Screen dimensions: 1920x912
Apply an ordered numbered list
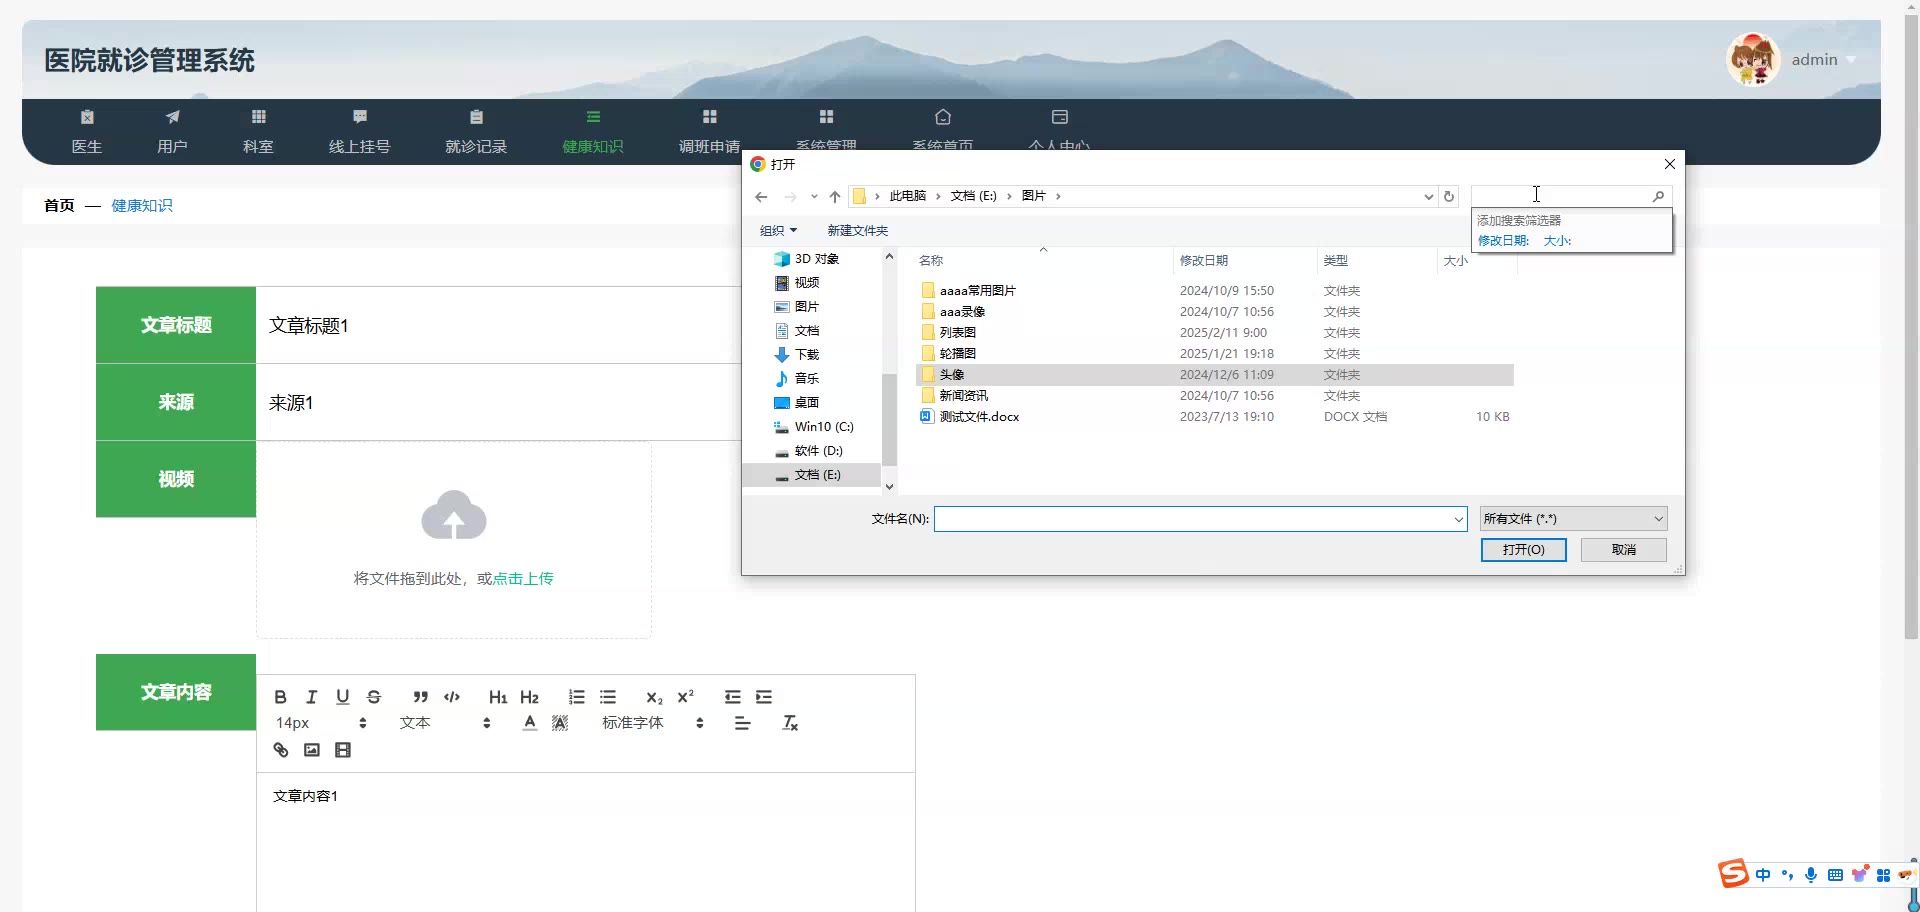click(x=576, y=697)
